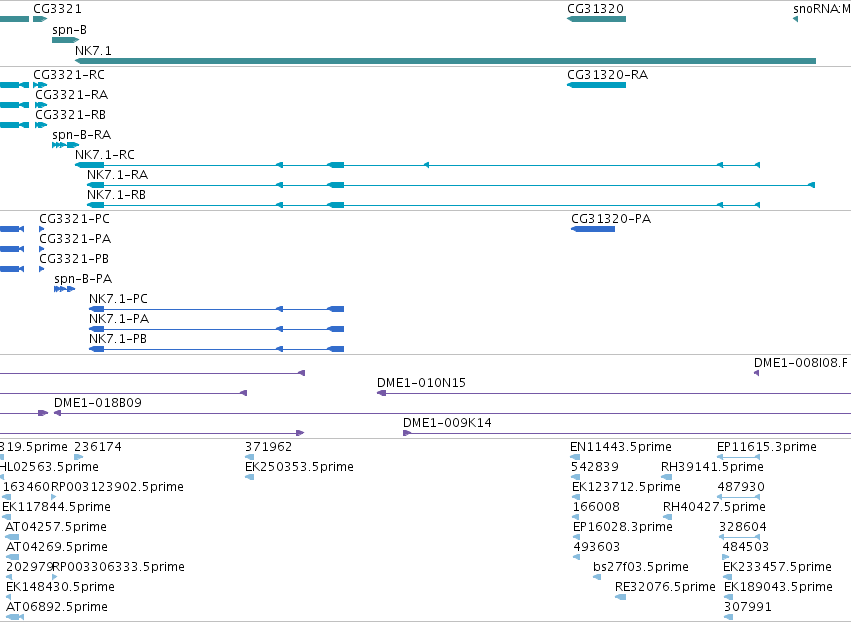Click the DME1-009K14 clone label
Image resolution: width=851 pixels, height=622 pixels.
point(447,422)
